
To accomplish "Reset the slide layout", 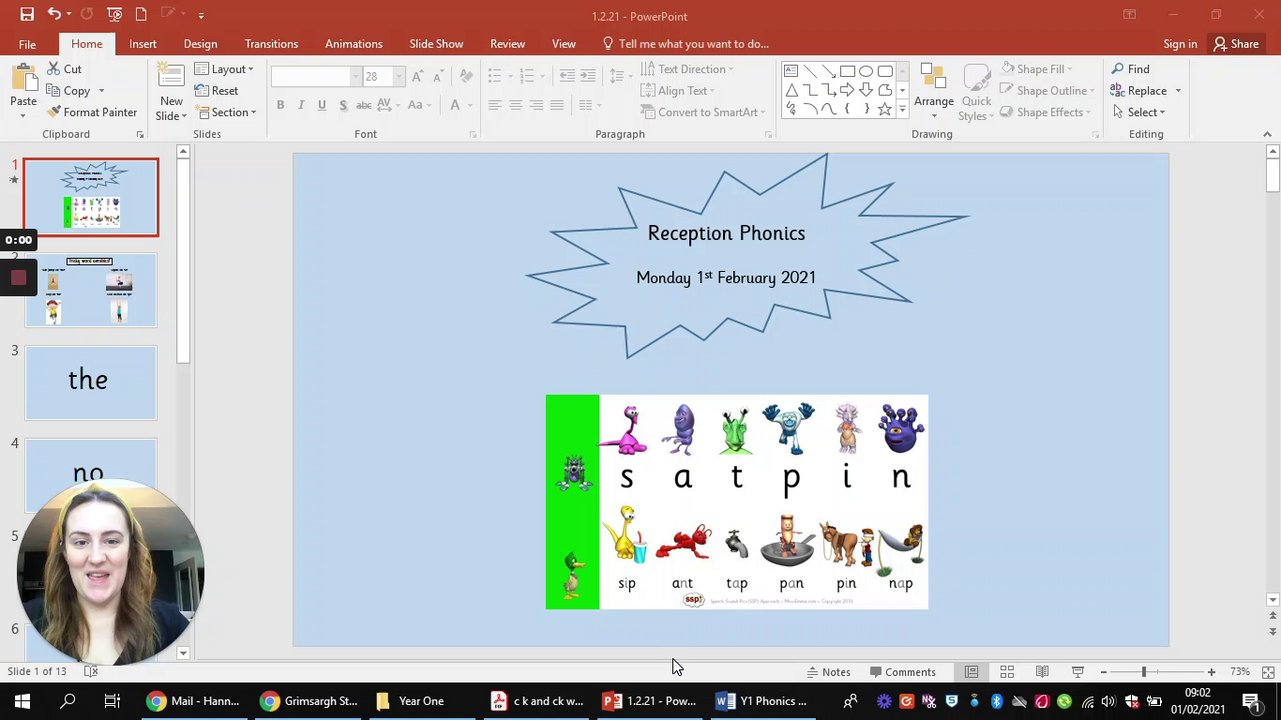I will tap(216, 91).
